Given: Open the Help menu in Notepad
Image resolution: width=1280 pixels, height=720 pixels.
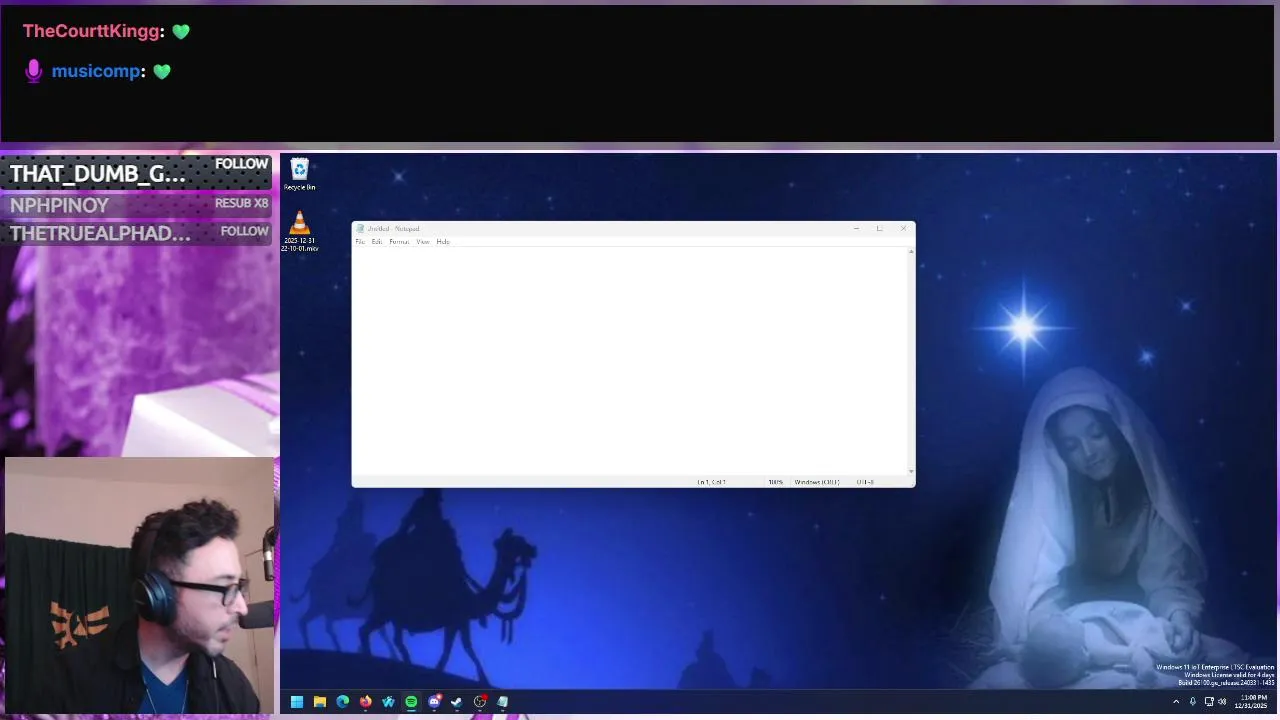Looking at the screenshot, I should pos(443,242).
